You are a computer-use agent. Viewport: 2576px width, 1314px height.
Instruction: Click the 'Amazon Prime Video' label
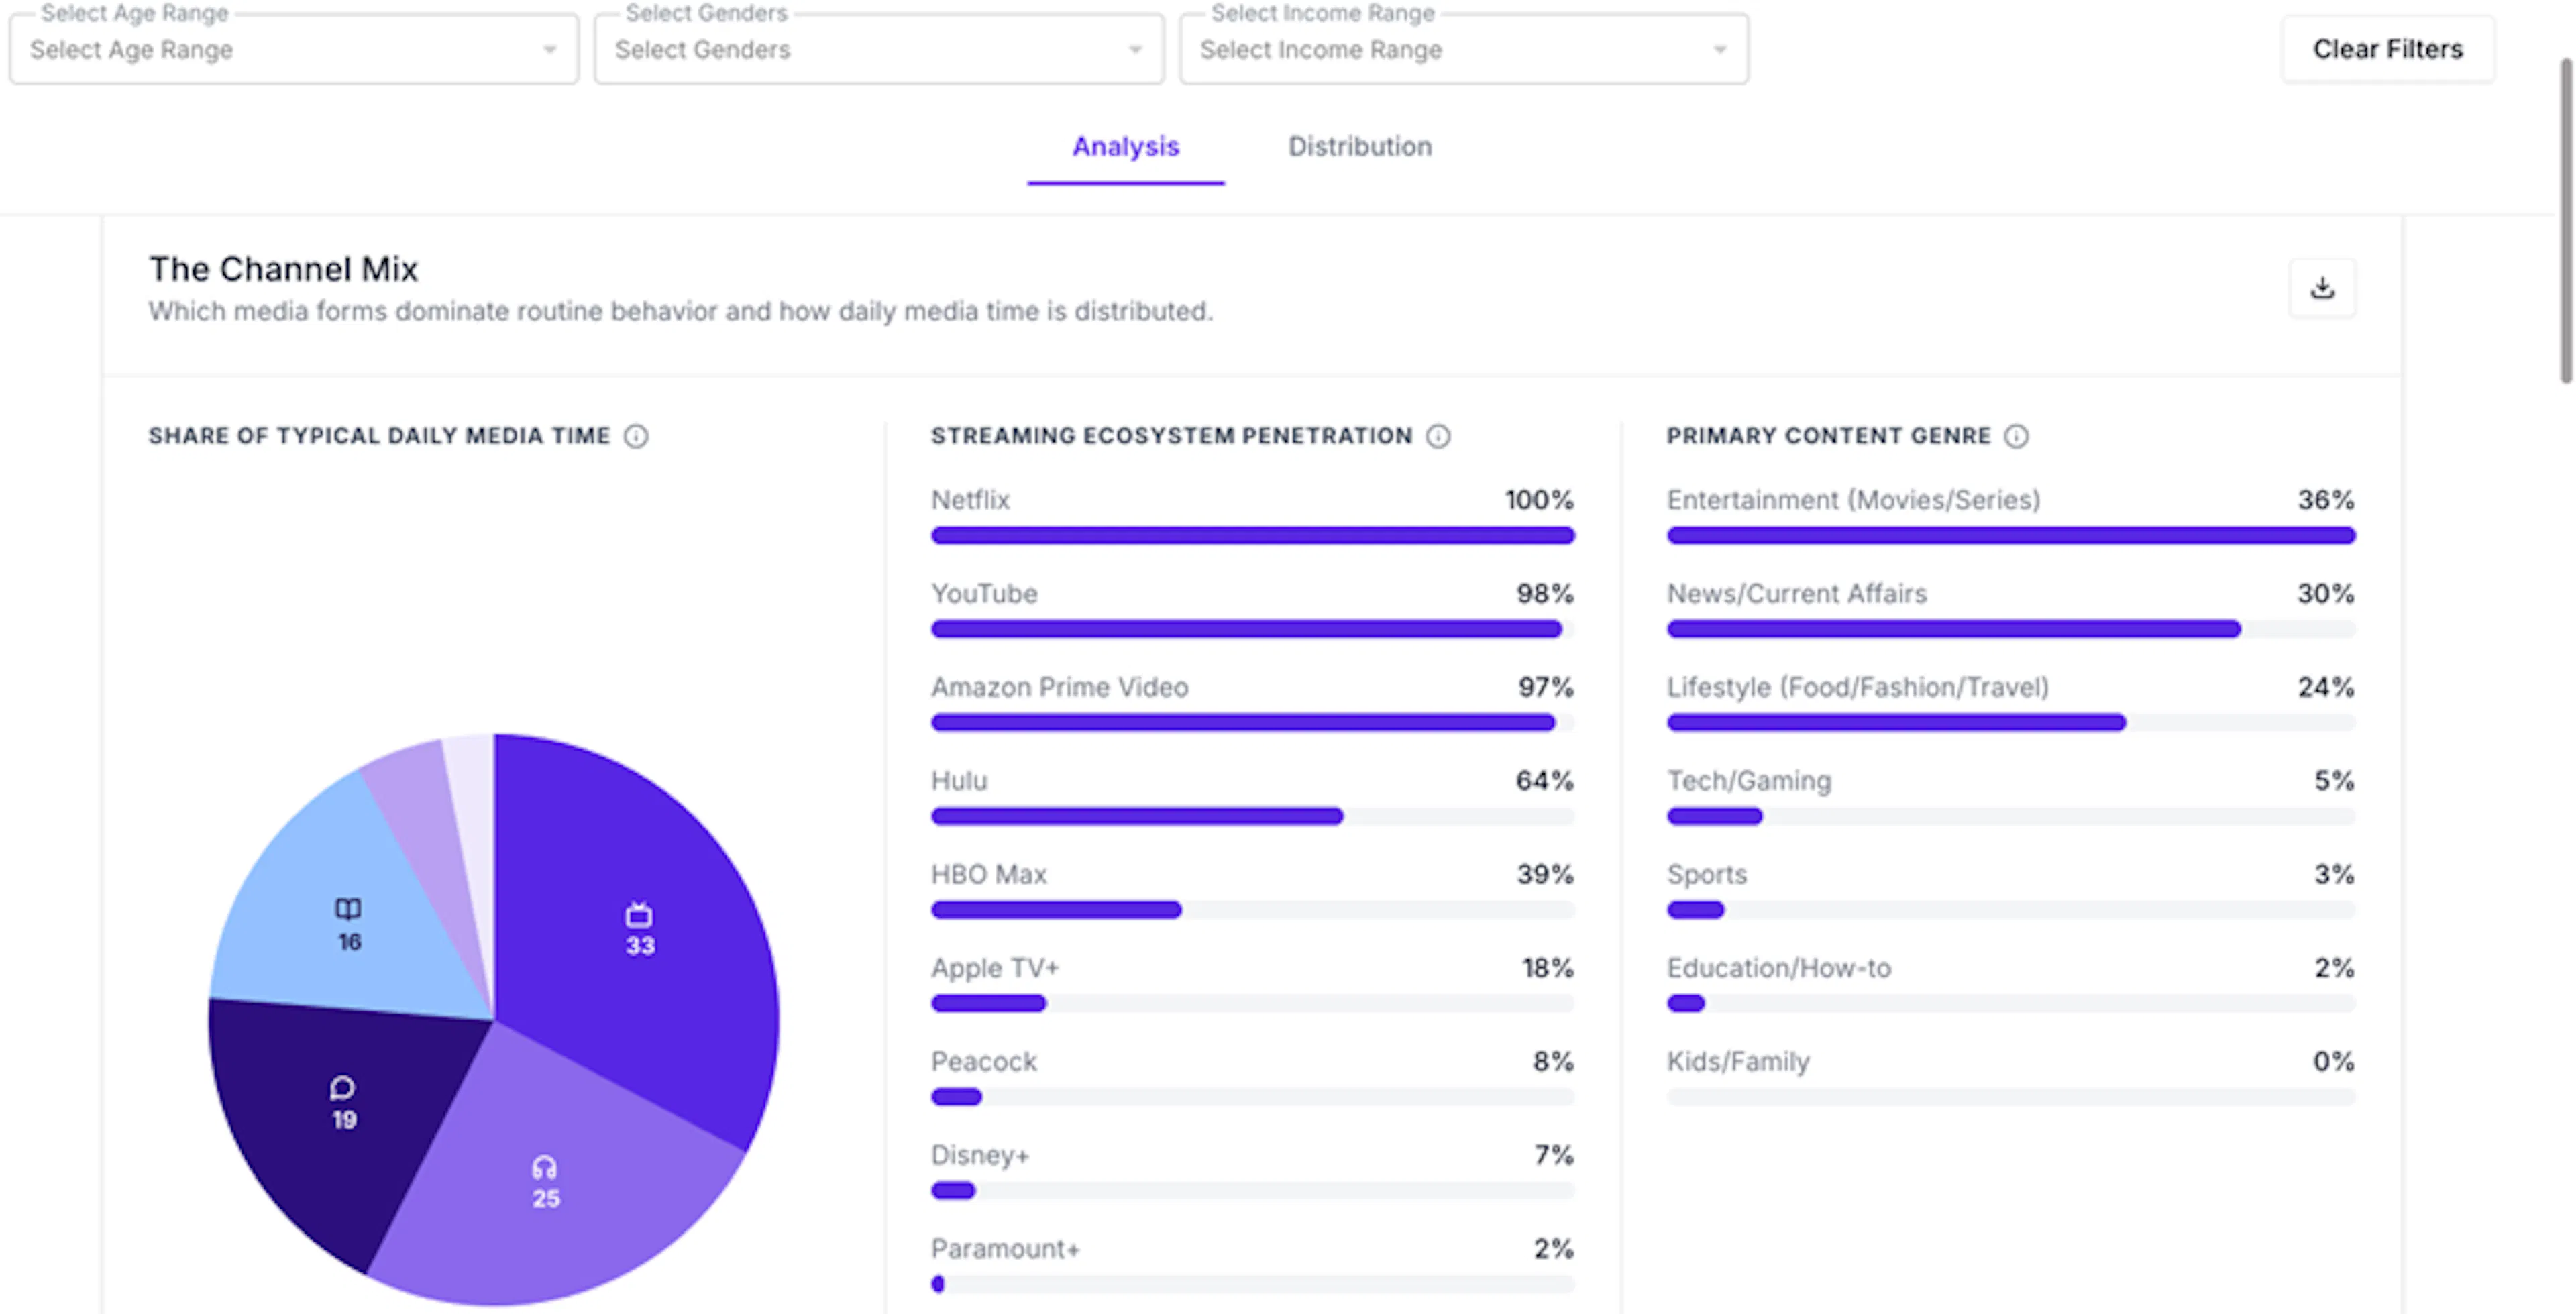click(1060, 687)
